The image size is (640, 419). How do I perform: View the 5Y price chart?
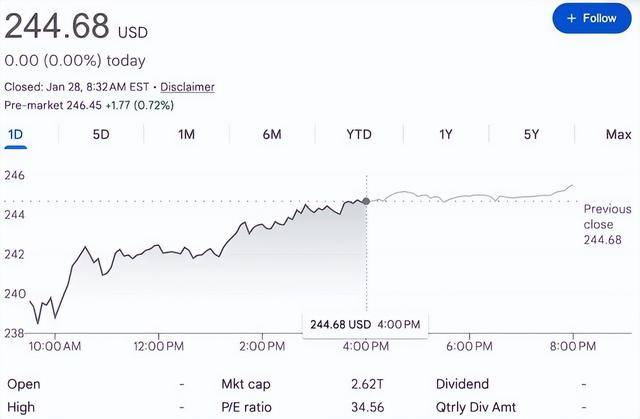coord(531,134)
